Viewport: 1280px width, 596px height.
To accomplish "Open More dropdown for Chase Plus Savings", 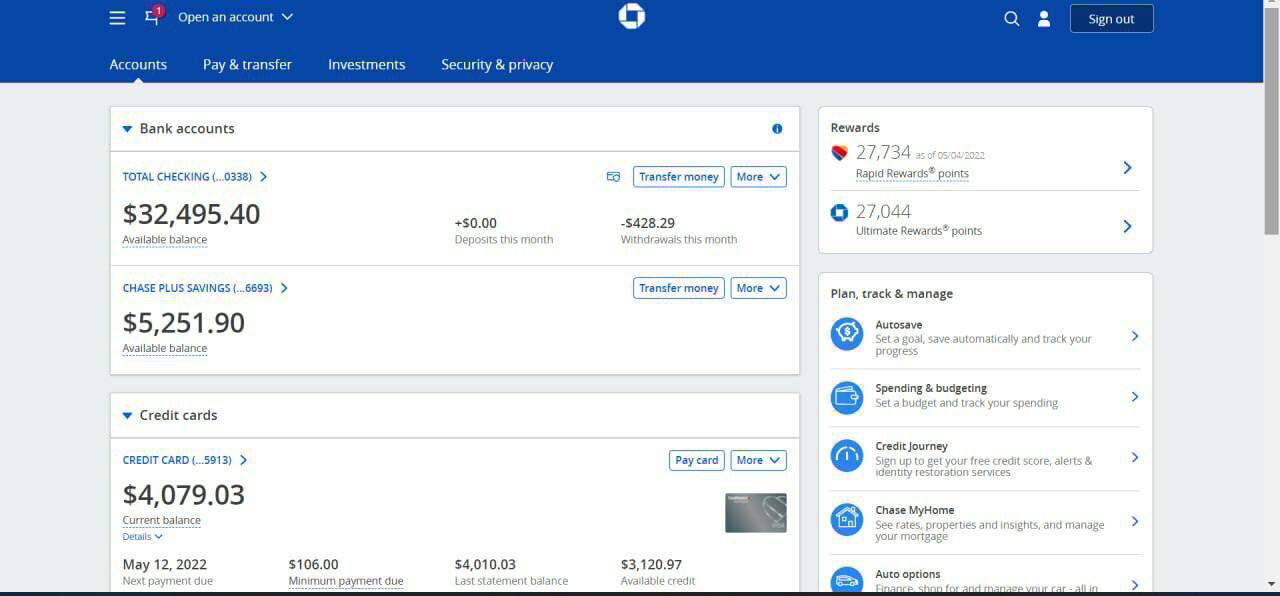I will (758, 288).
